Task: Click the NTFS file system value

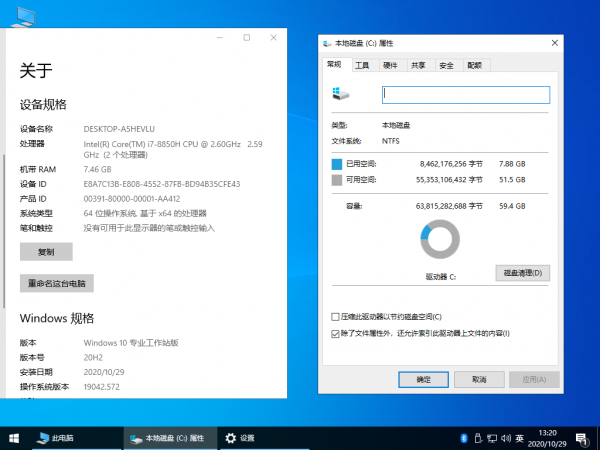Action: click(x=391, y=141)
